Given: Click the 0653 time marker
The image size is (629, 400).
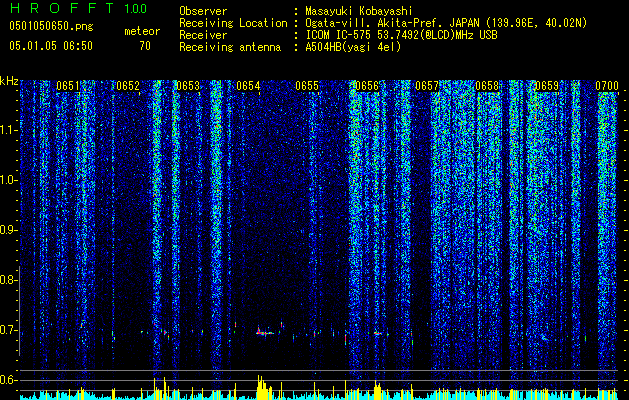Looking at the screenshot, I should [x=188, y=86].
